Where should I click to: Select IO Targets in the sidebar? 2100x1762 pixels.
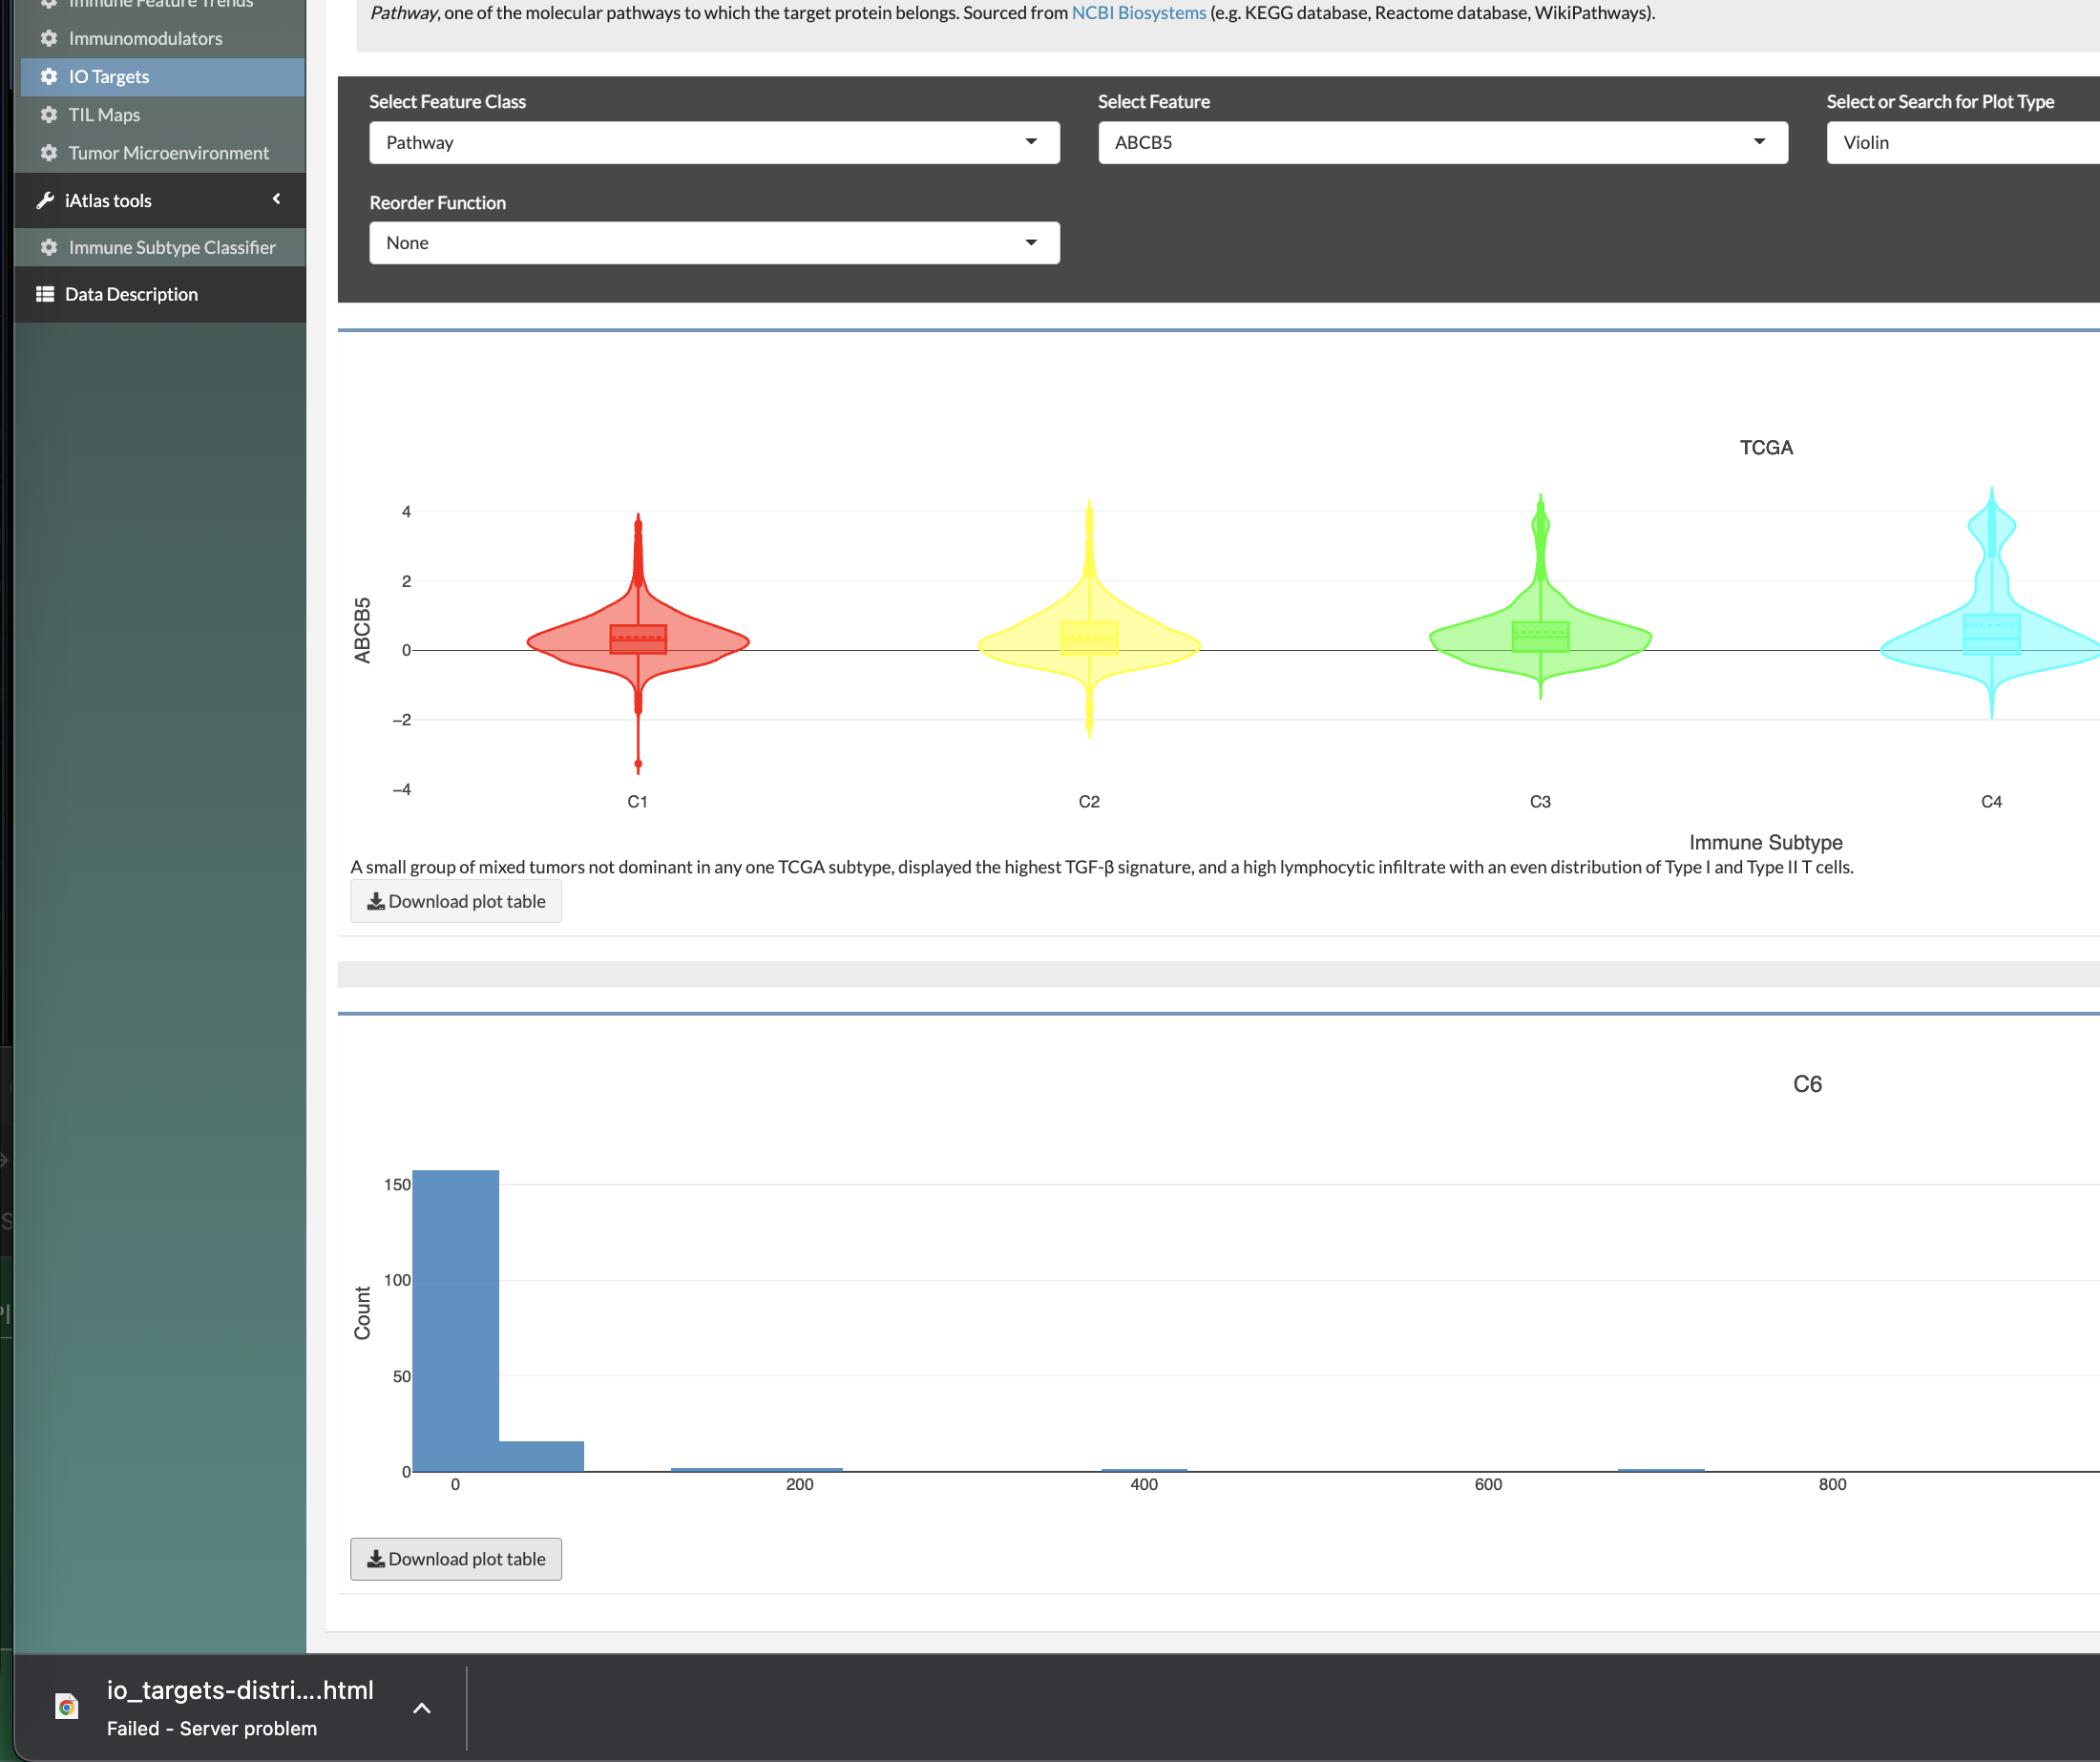point(110,76)
